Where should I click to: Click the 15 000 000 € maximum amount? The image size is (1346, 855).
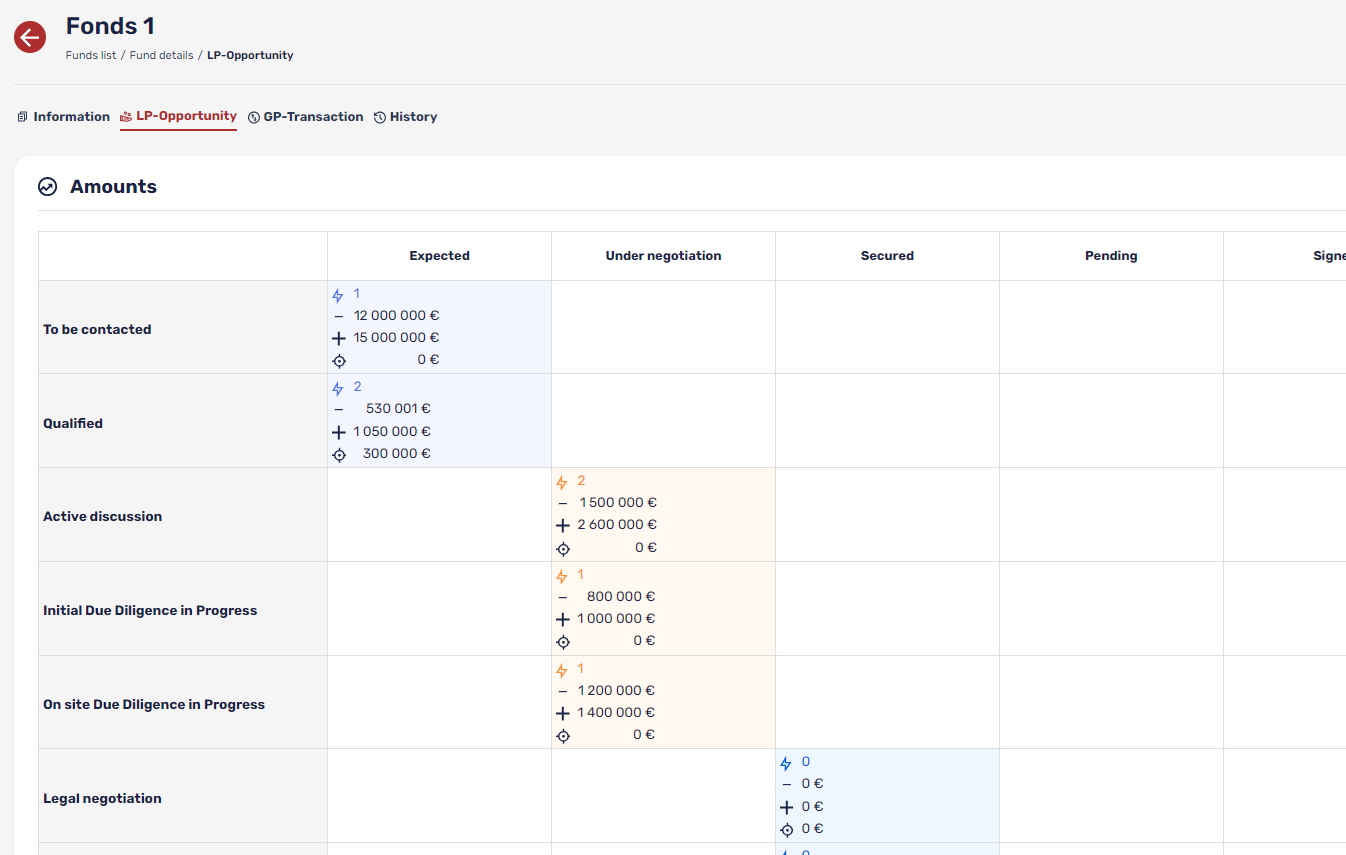click(396, 338)
